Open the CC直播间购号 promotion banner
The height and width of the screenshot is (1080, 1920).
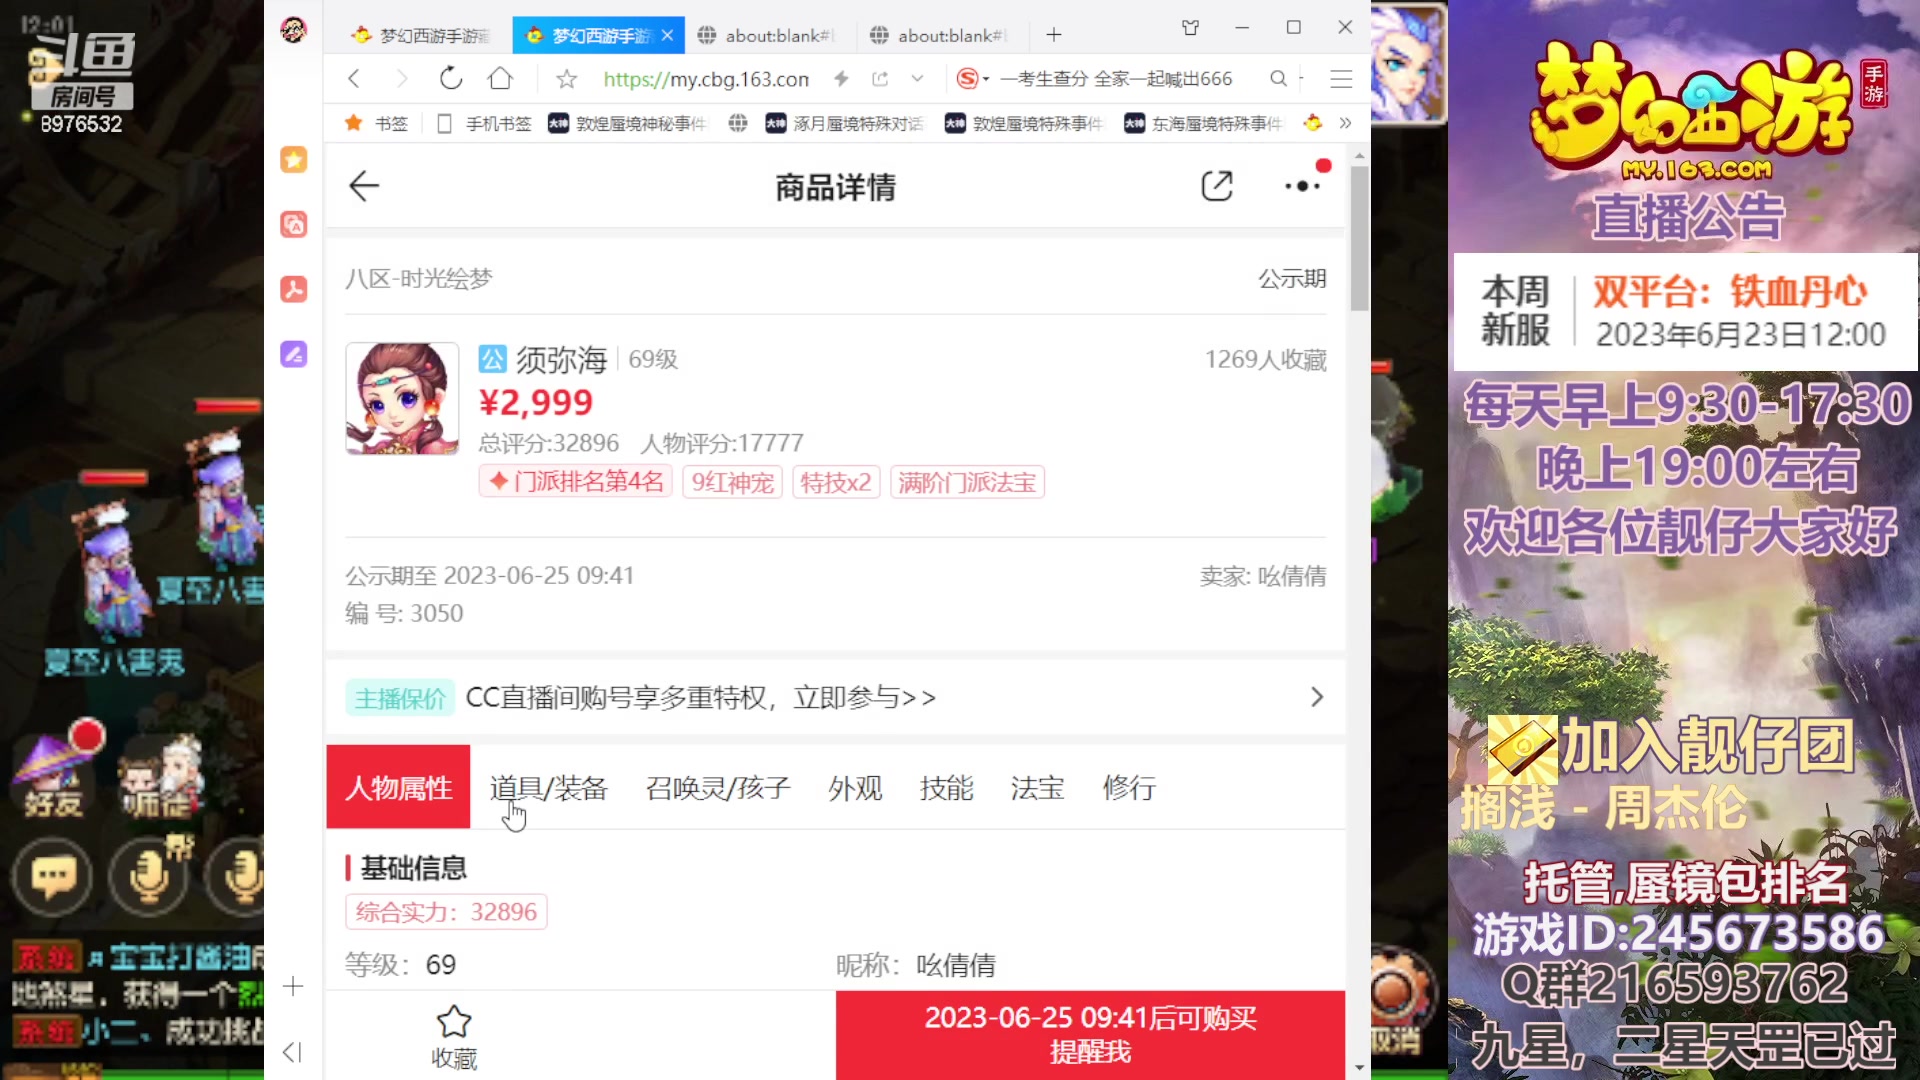pyautogui.click(x=836, y=697)
